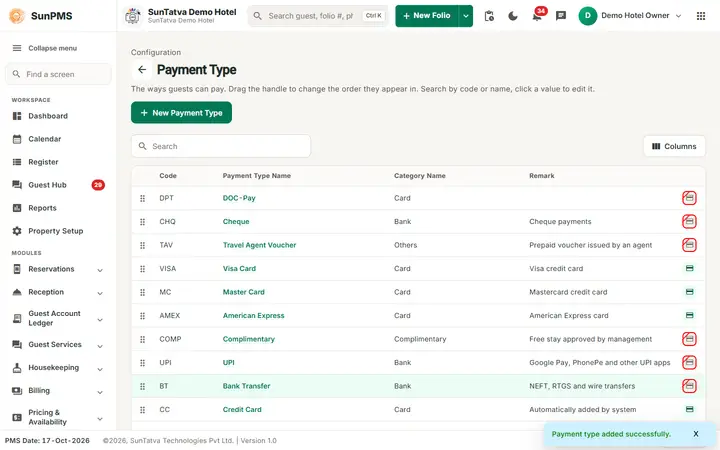
Task: Click drag handle of the Complimentary row
Action: pyautogui.click(x=142, y=339)
